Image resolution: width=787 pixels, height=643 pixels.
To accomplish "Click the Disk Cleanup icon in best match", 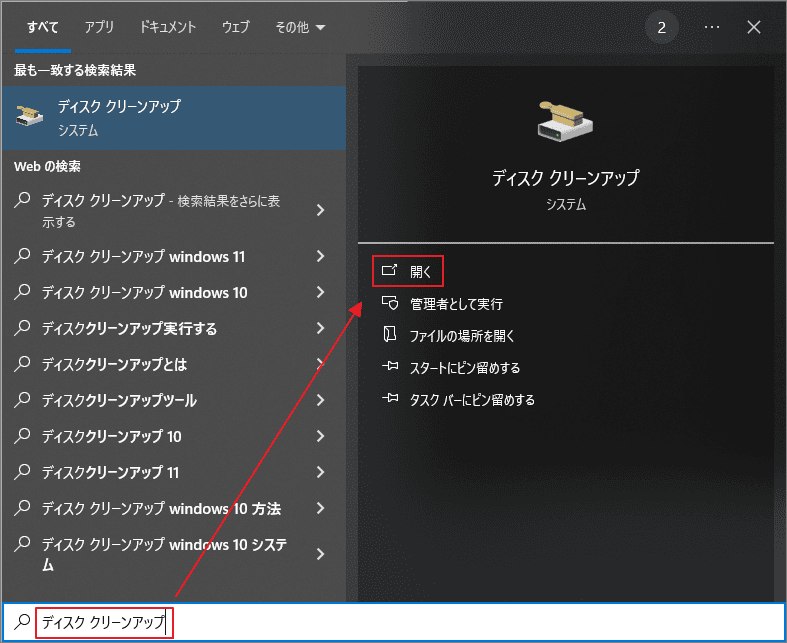I will pyautogui.click(x=29, y=115).
